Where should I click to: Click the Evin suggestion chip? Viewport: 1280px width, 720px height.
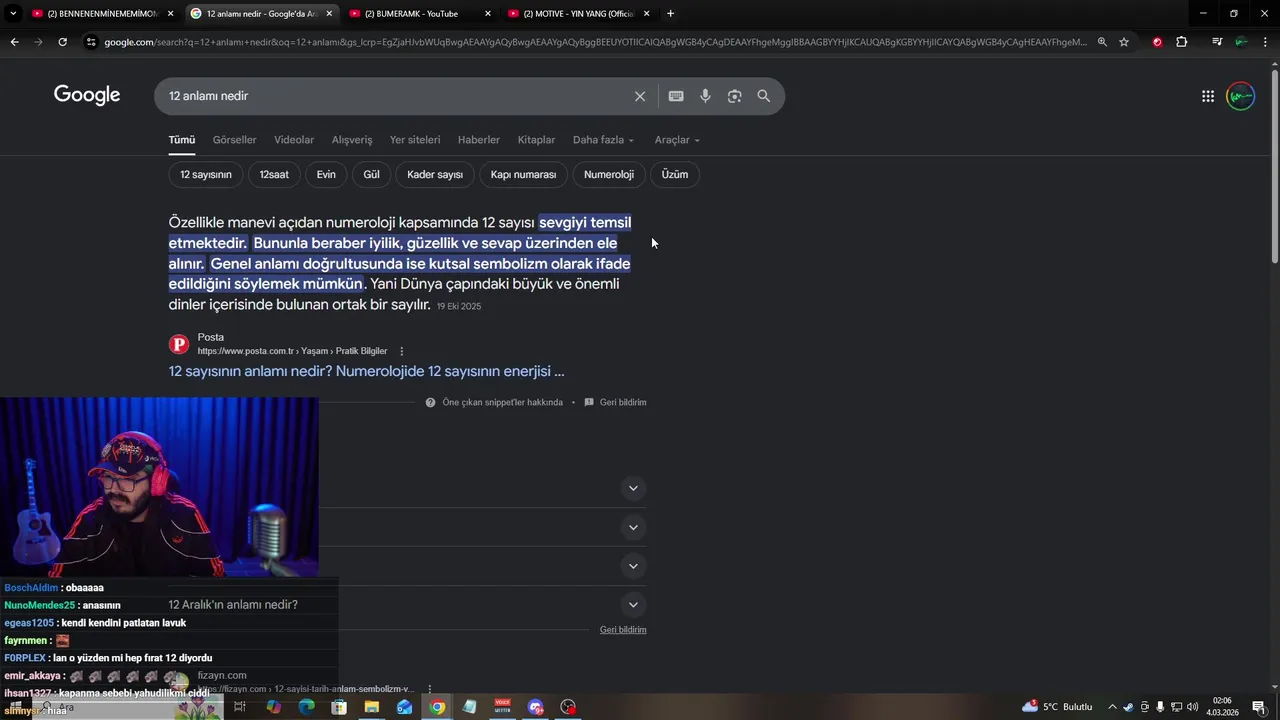tap(326, 174)
